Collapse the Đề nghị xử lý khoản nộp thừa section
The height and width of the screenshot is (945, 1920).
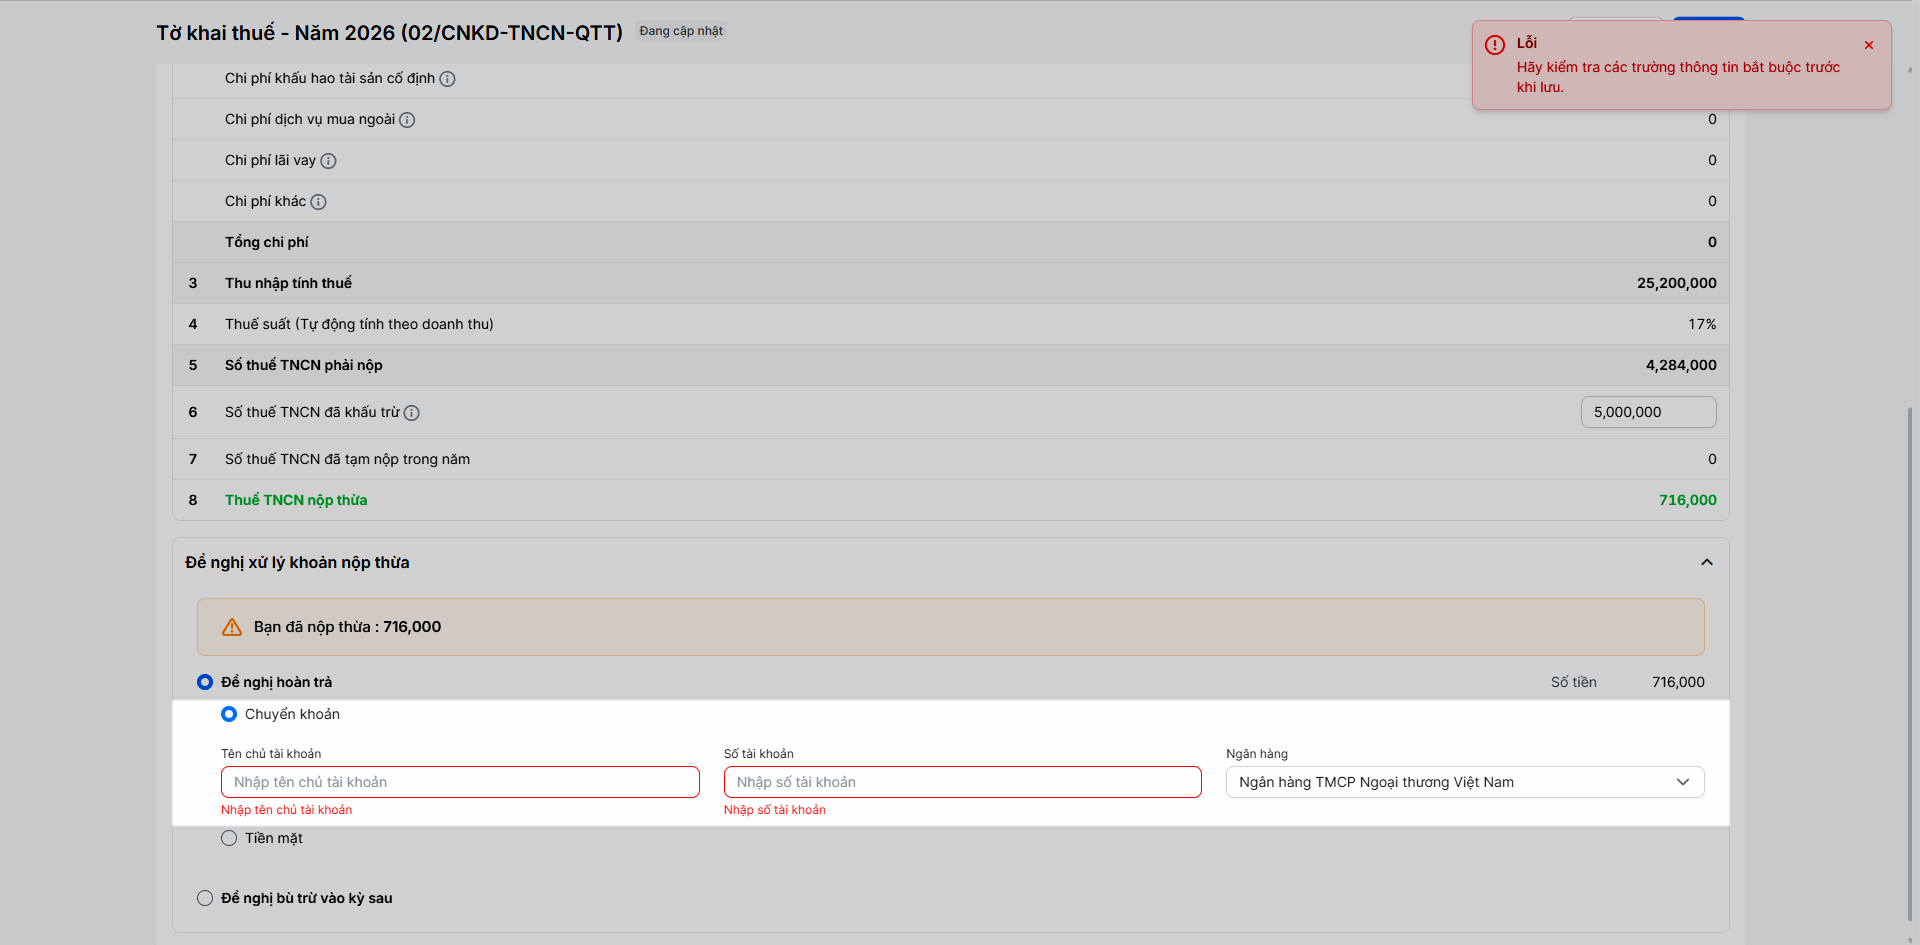[1706, 562]
